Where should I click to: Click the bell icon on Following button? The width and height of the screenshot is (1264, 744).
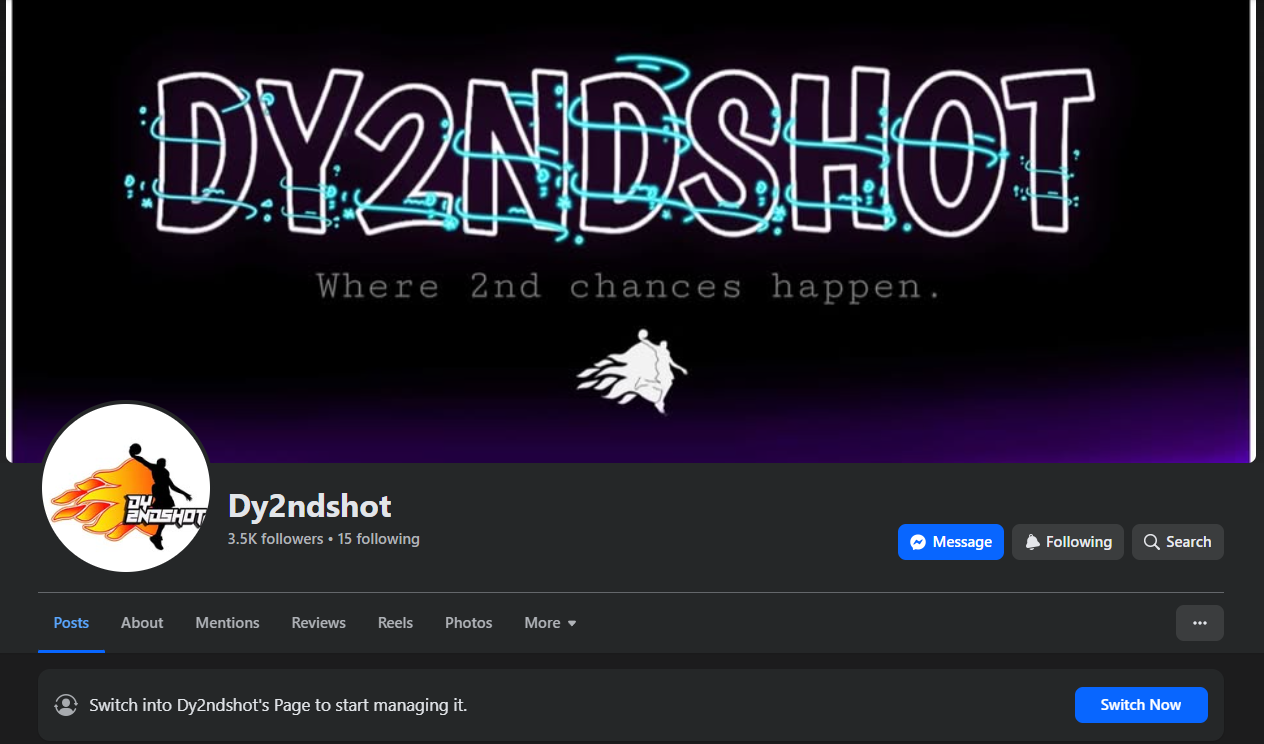[1033, 542]
